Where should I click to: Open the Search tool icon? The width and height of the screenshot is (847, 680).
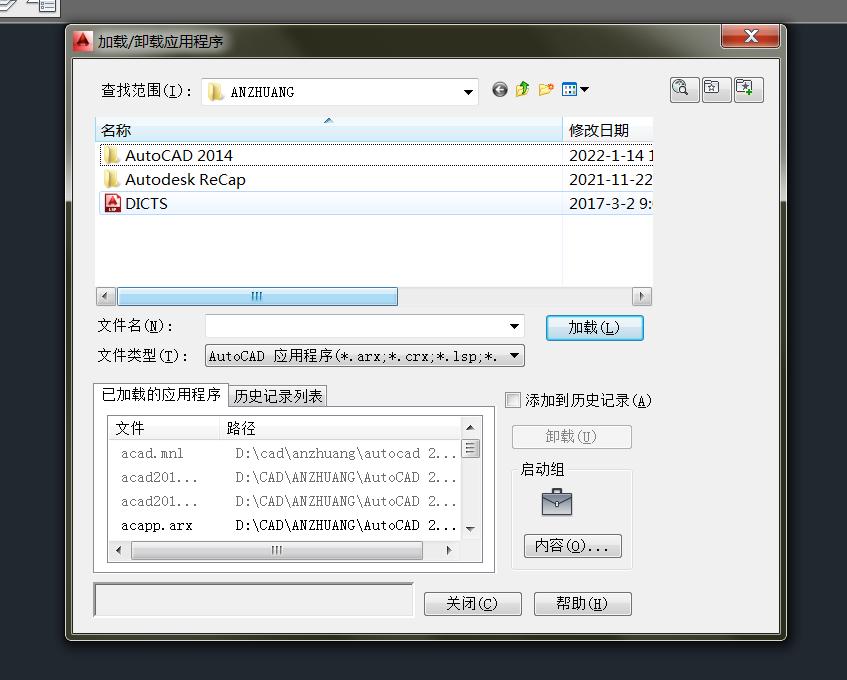[x=684, y=89]
